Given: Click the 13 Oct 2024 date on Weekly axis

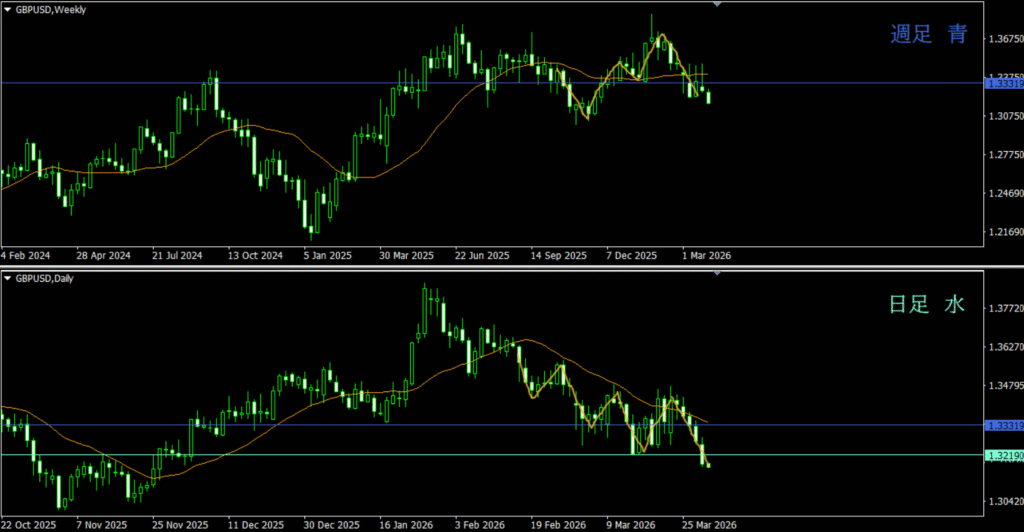Looking at the screenshot, I should (255, 255).
